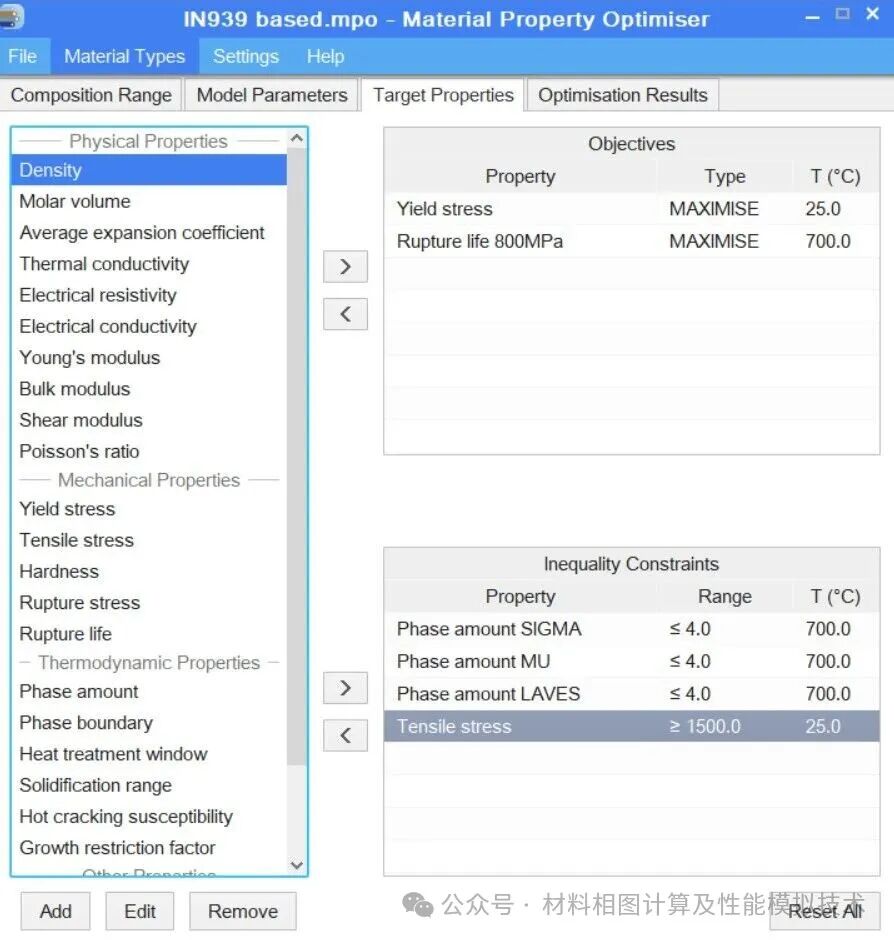The width and height of the screenshot is (894, 940).
Task: Select Electrical conductivity property
Action: pyautogui.click(x=149, y=326)
